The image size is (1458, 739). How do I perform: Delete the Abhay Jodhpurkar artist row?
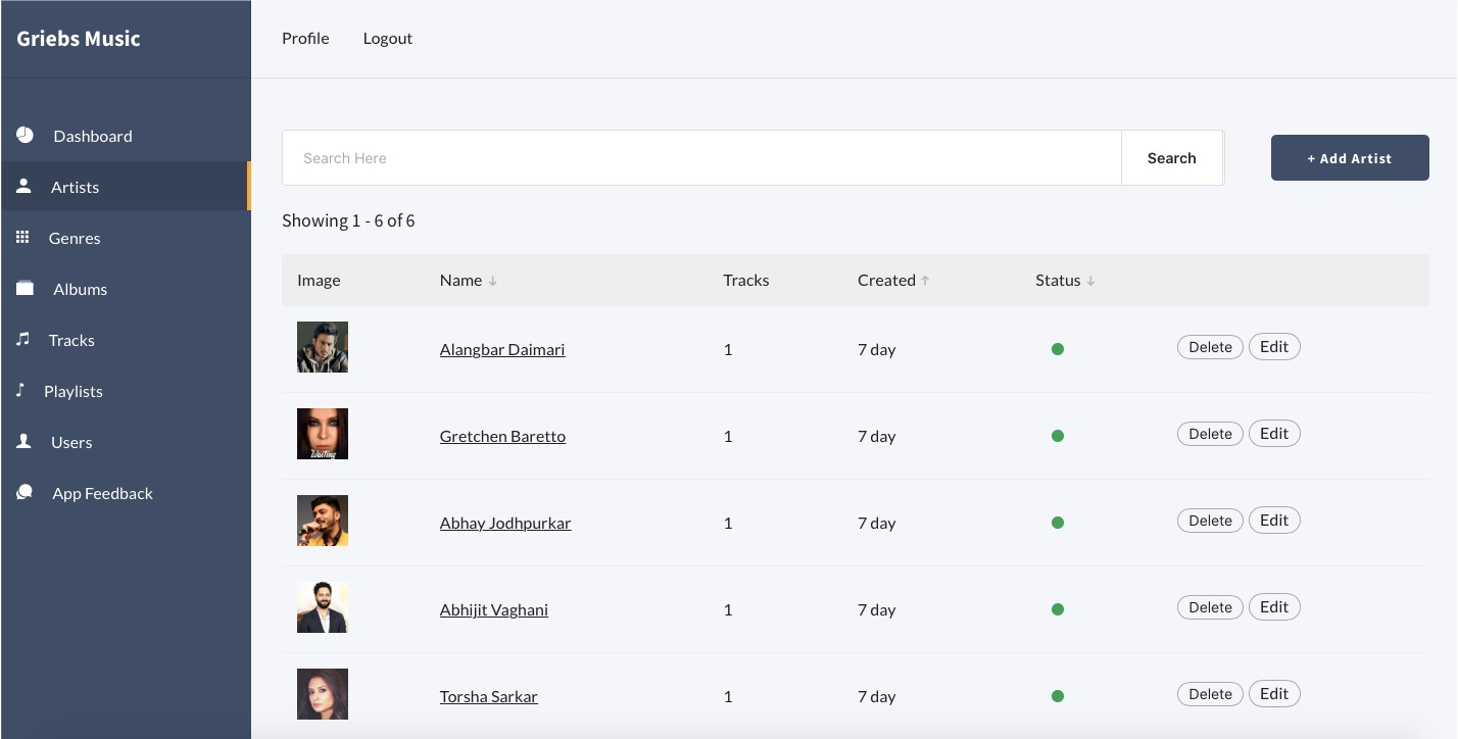pyautogui.click(x=1209, y=520)
